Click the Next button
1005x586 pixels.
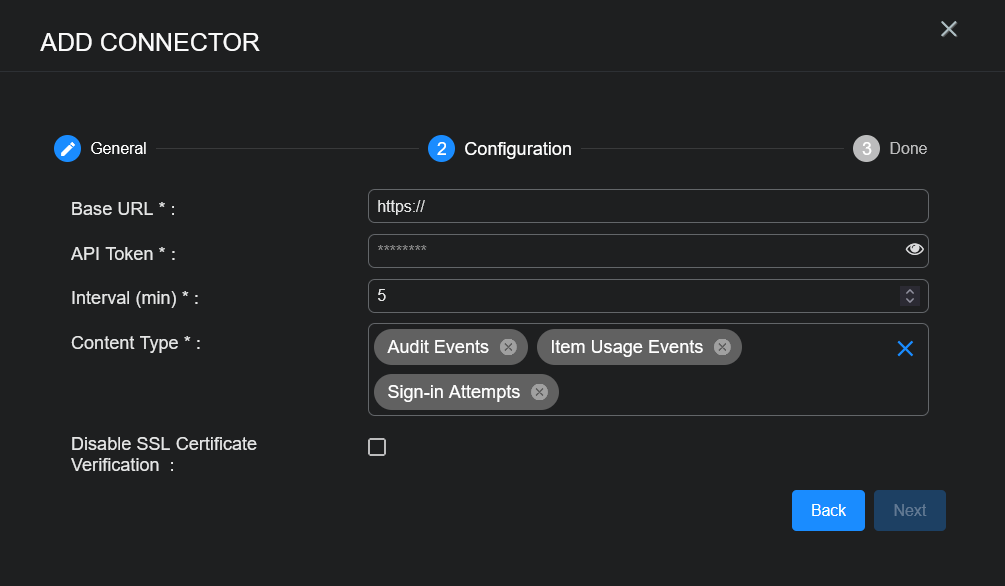[909, 510]
